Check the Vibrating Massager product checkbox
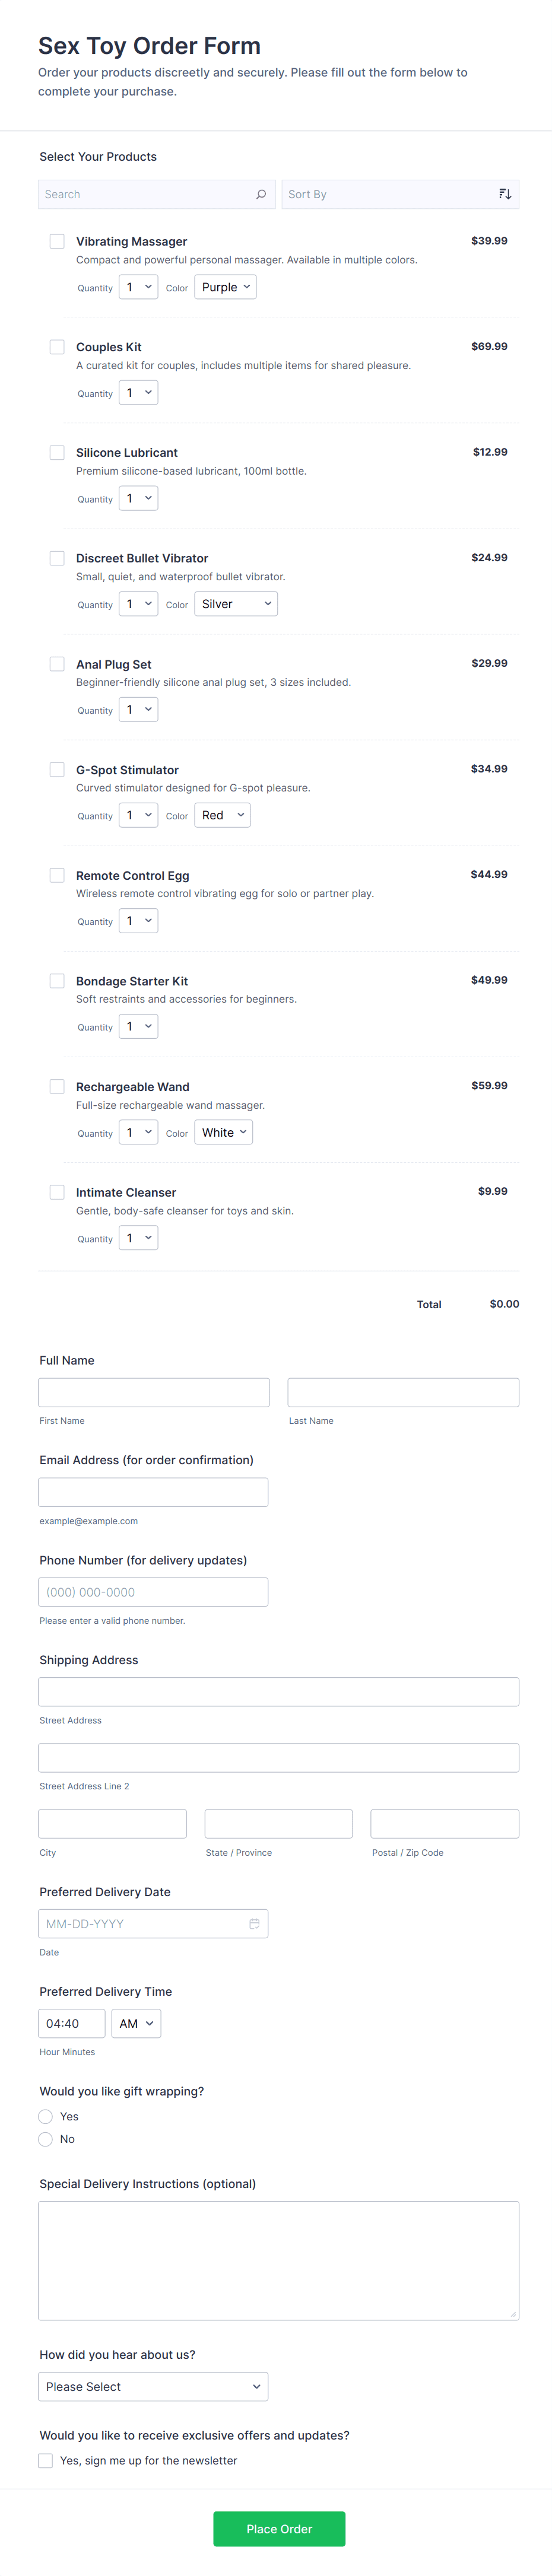 coord(57,242)
